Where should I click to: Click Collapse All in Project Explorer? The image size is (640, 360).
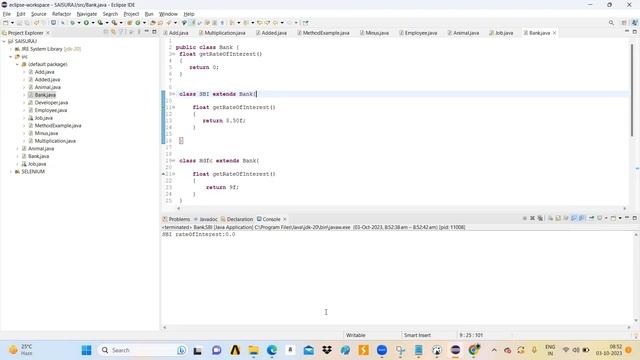(106, 32)
